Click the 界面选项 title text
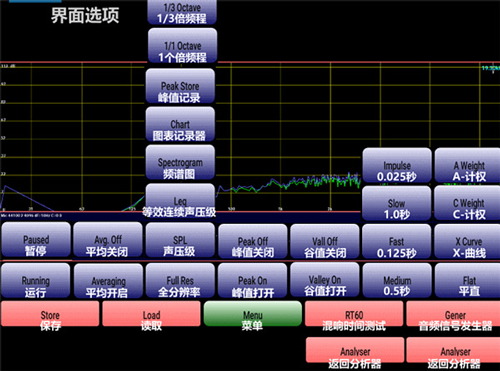Screen dimensions: 500x371 [85, 15]
